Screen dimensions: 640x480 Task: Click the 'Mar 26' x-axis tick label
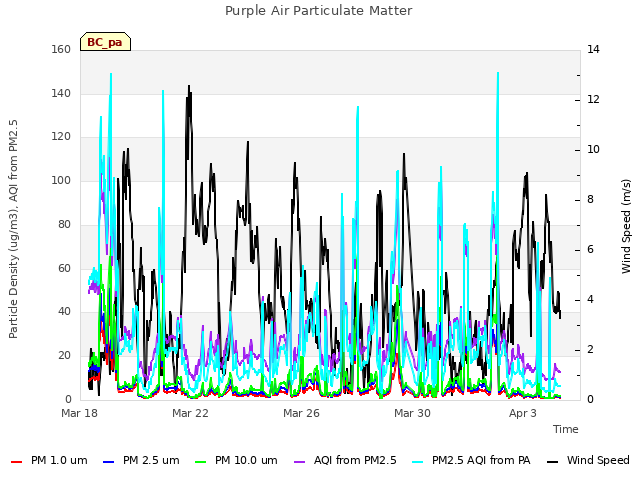301,413
